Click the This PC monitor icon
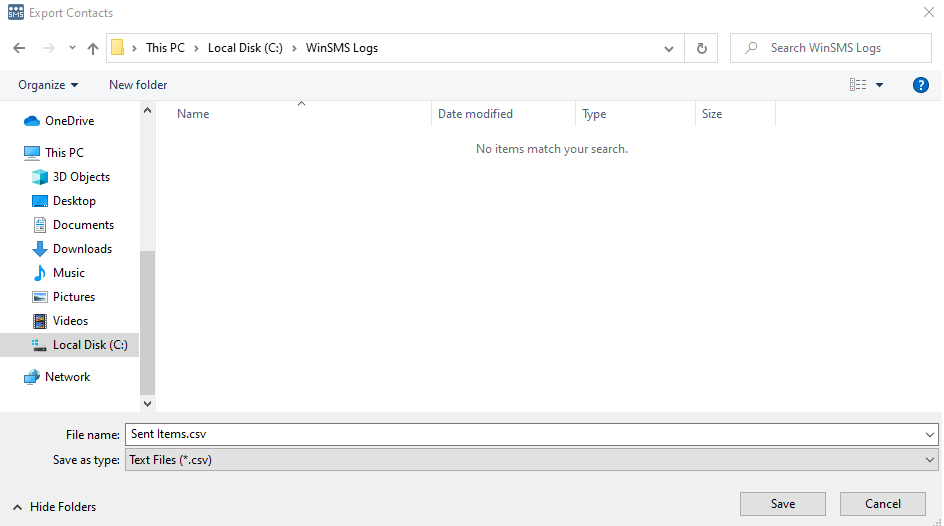 [32, 153]
